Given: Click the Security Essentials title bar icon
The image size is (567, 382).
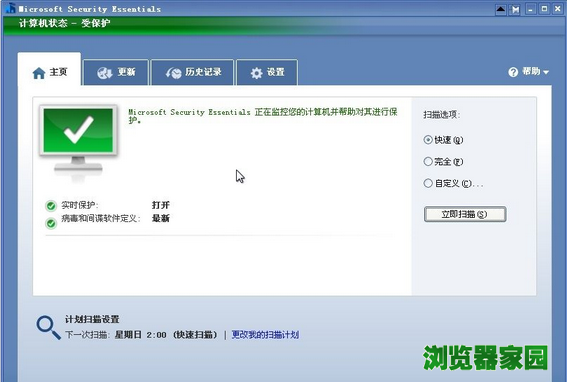Looking at the screenshot, I should pyautogui.click(x=11, y=8).
